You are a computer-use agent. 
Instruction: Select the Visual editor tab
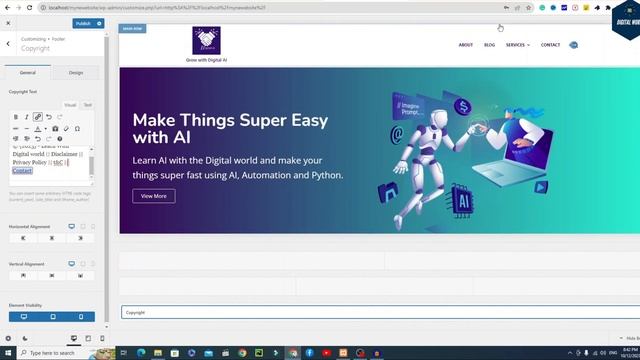pos(70,105)
